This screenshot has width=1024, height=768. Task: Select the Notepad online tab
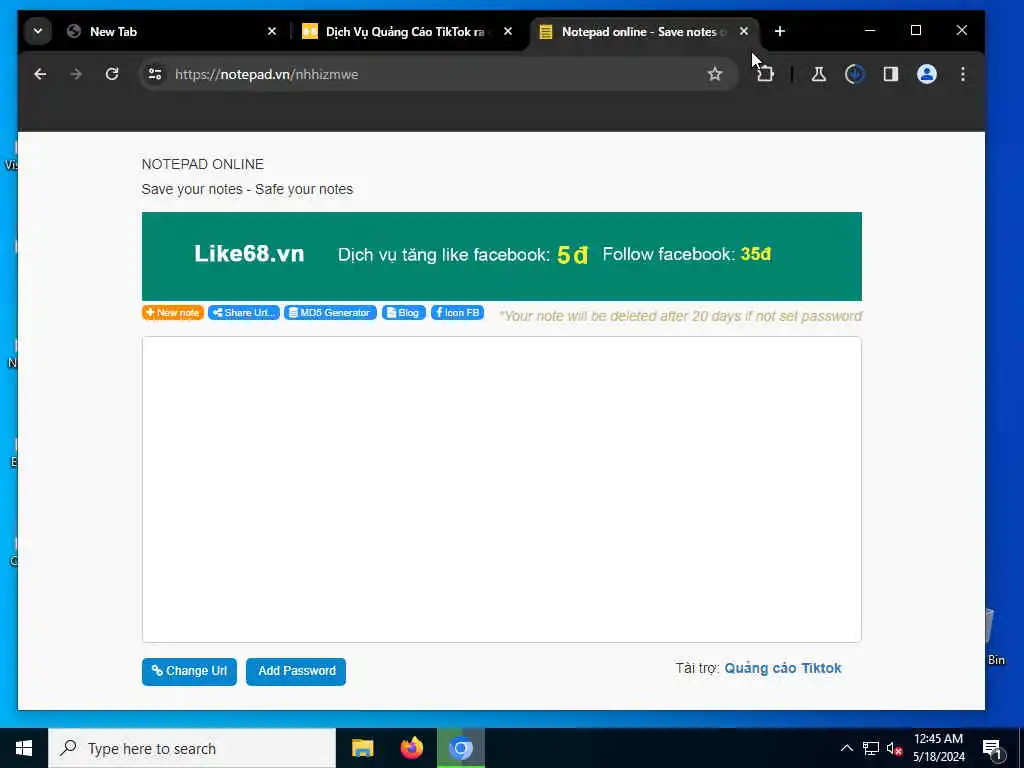coord(644,31)
